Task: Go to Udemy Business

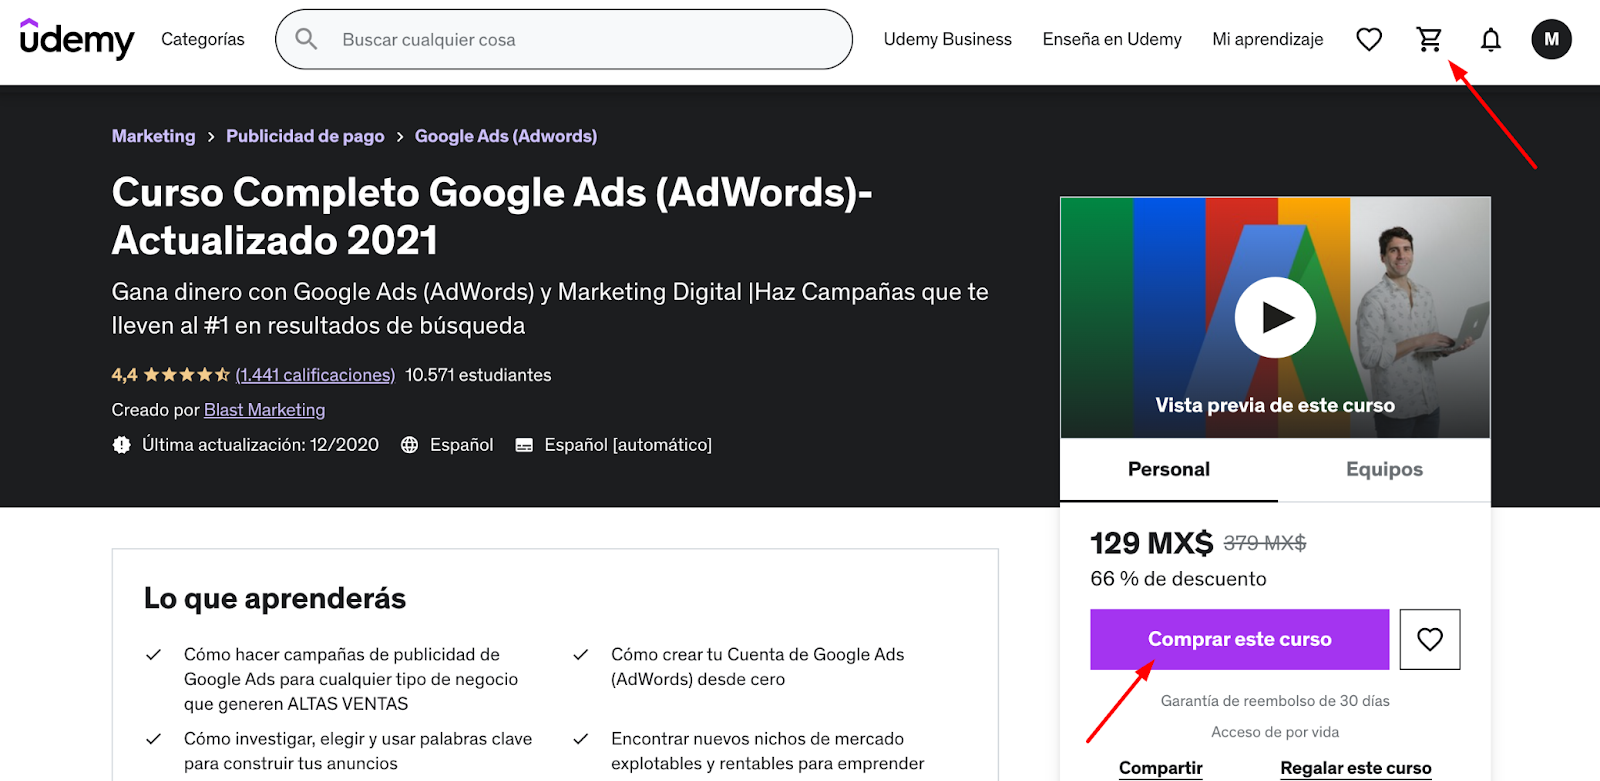Action: (948, 39)
